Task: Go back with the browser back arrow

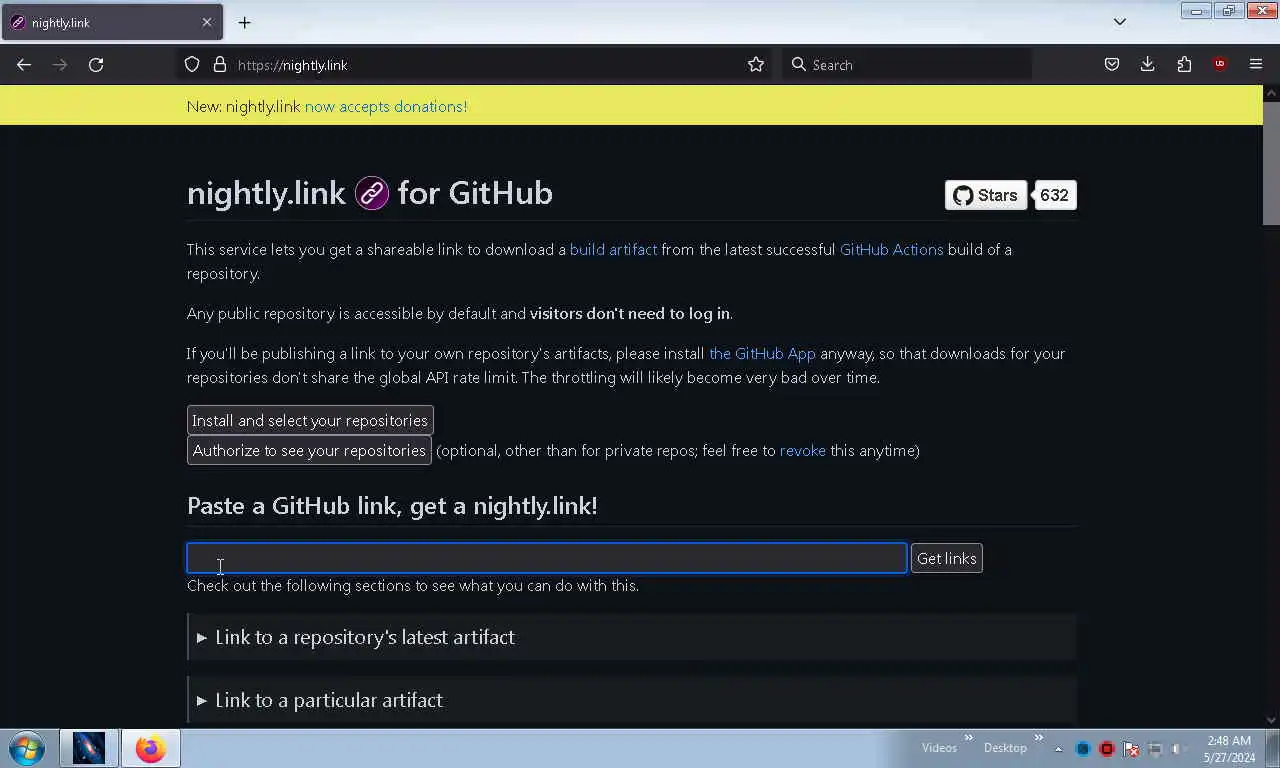Action: click(24, 65)
